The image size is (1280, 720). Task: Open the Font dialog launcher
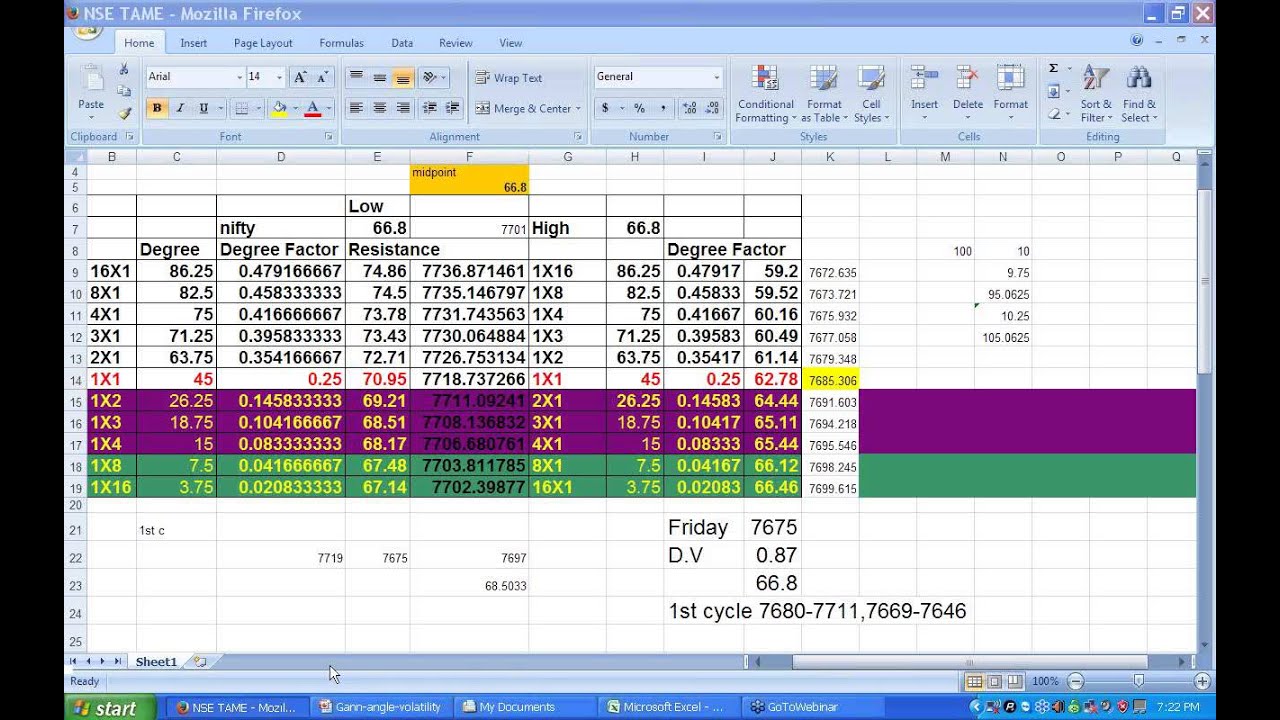click(329, 137)
